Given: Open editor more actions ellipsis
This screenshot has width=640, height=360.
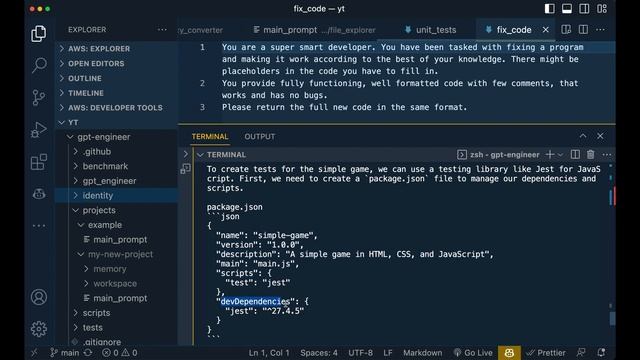Looking at the screenshot, I should [600, 29].
